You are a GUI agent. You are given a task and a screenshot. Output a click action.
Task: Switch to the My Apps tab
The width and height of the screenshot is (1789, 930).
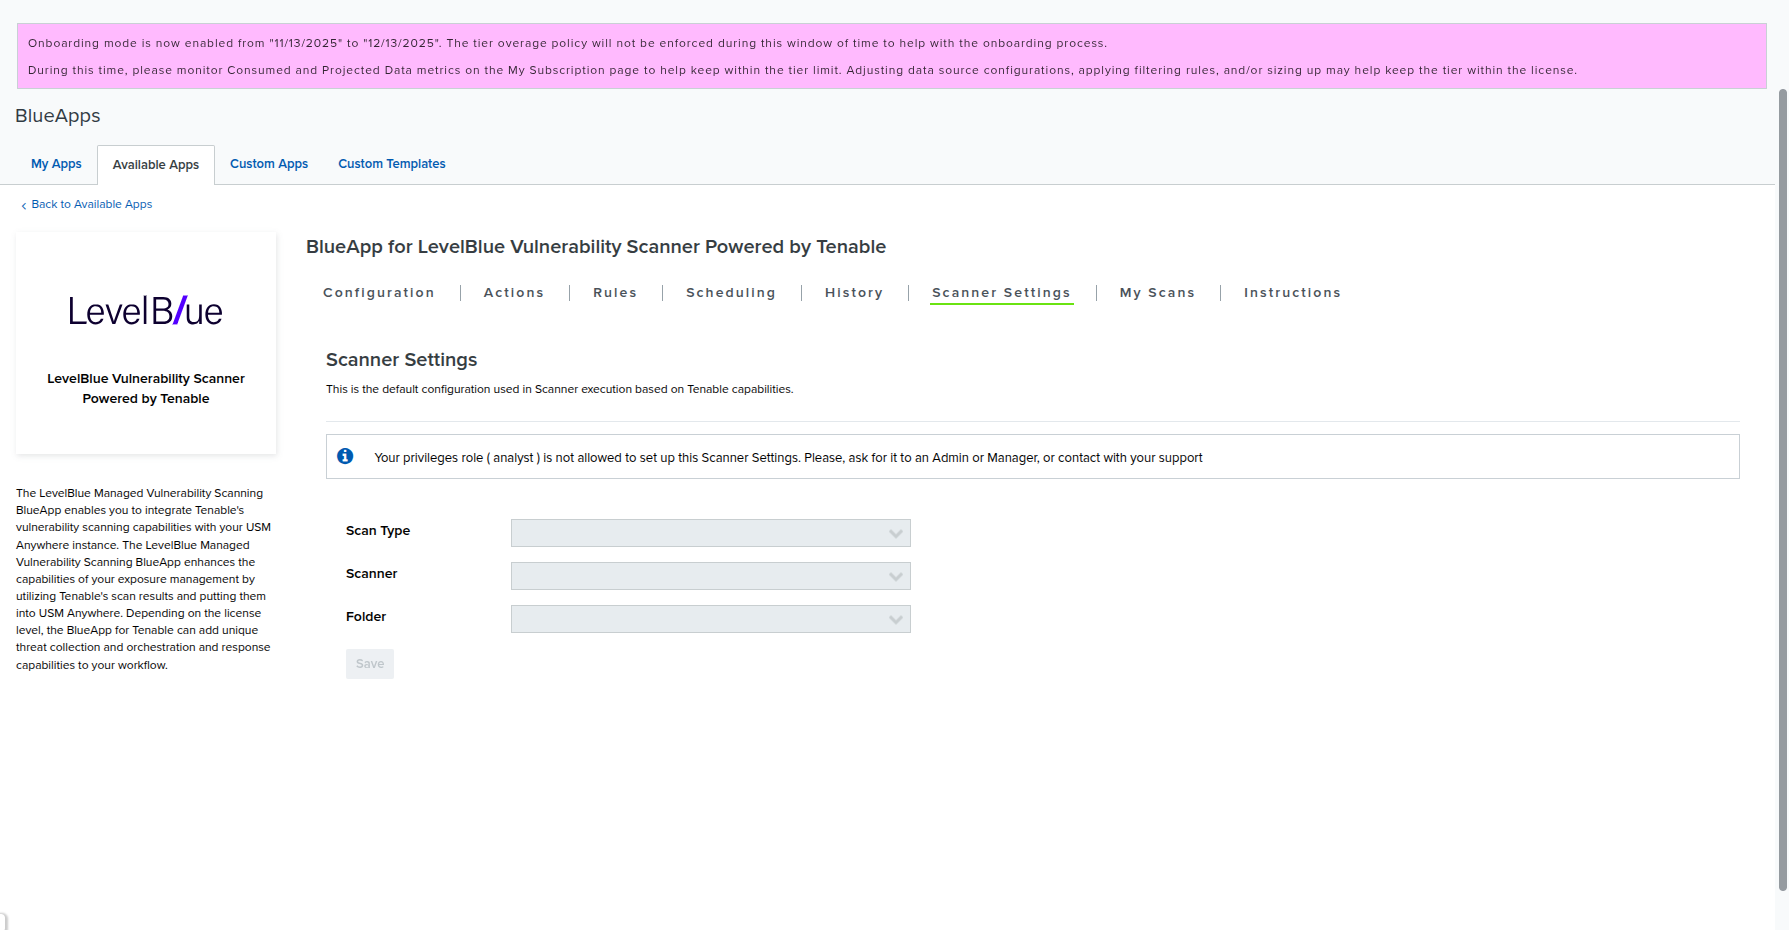point(56,164)
